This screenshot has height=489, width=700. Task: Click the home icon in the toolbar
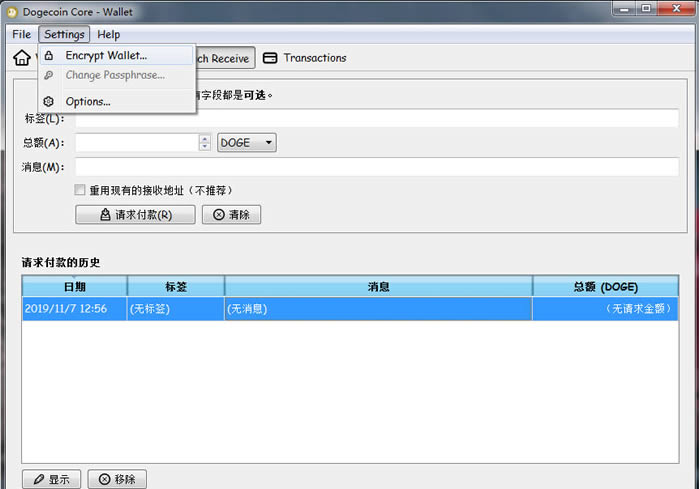pos(21,58)
